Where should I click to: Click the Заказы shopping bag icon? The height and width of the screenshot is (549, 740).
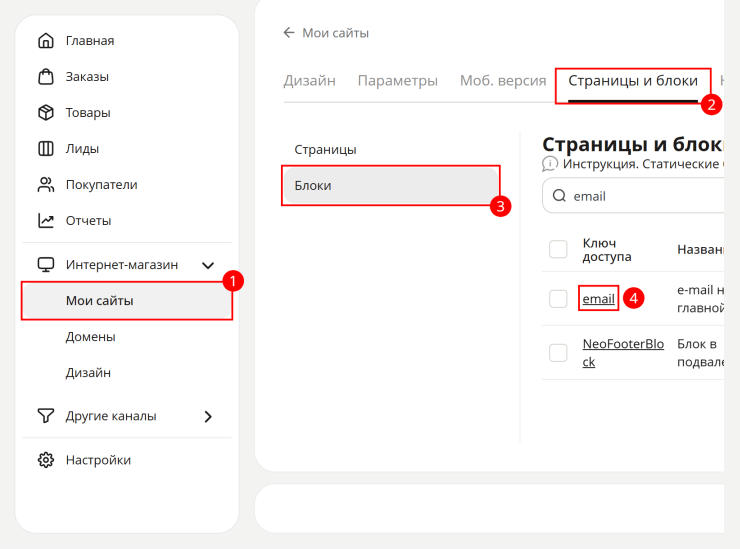click(46, 76)
